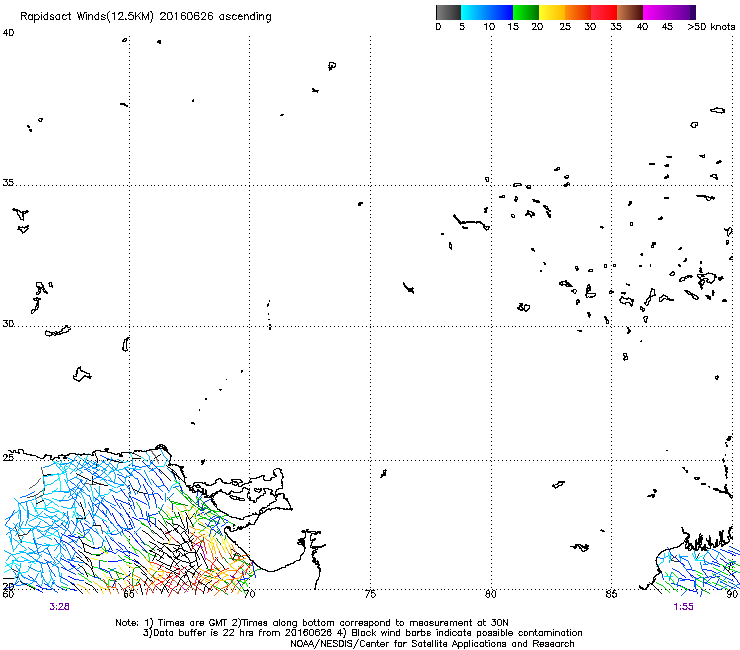Click the NOAA/NESDIS credit line
Viewport: 740px width, 650px height.
coord(432,644)
